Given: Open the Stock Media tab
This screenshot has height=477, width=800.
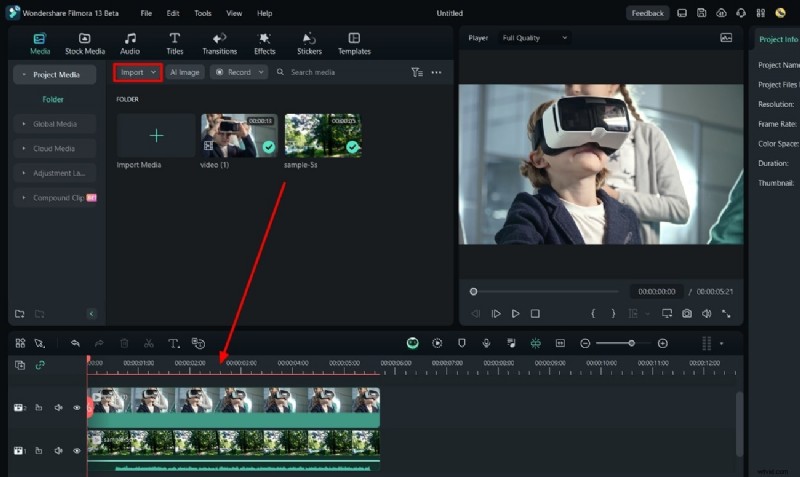Looking at the screenshot, I should pos(85,44).
